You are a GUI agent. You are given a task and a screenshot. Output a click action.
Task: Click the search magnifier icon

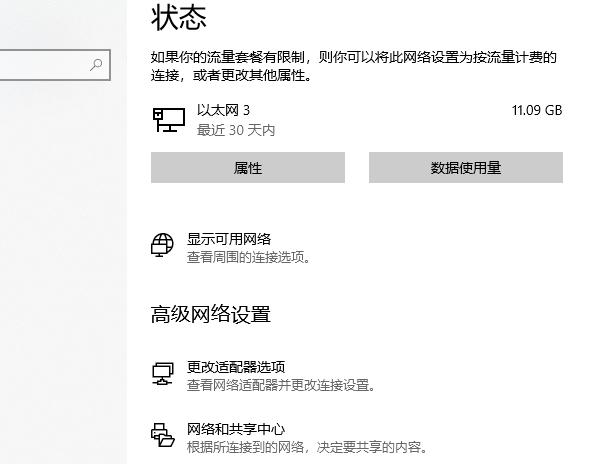[96, 65]
